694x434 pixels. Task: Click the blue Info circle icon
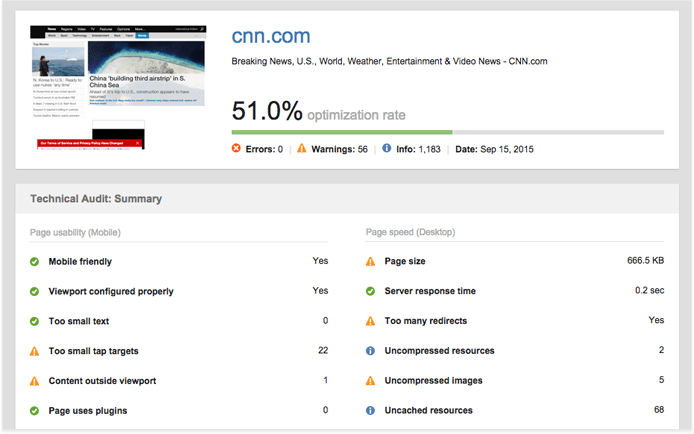pyautogui.click(x=386, y=148)
